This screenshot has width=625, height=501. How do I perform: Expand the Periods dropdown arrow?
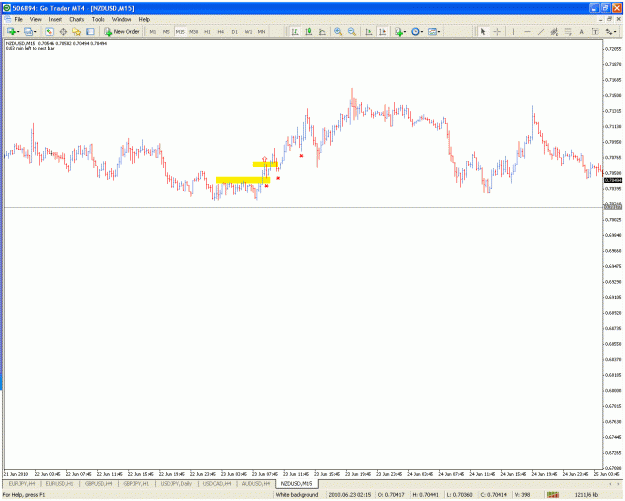pyautogui.click(x=422, y=31)
